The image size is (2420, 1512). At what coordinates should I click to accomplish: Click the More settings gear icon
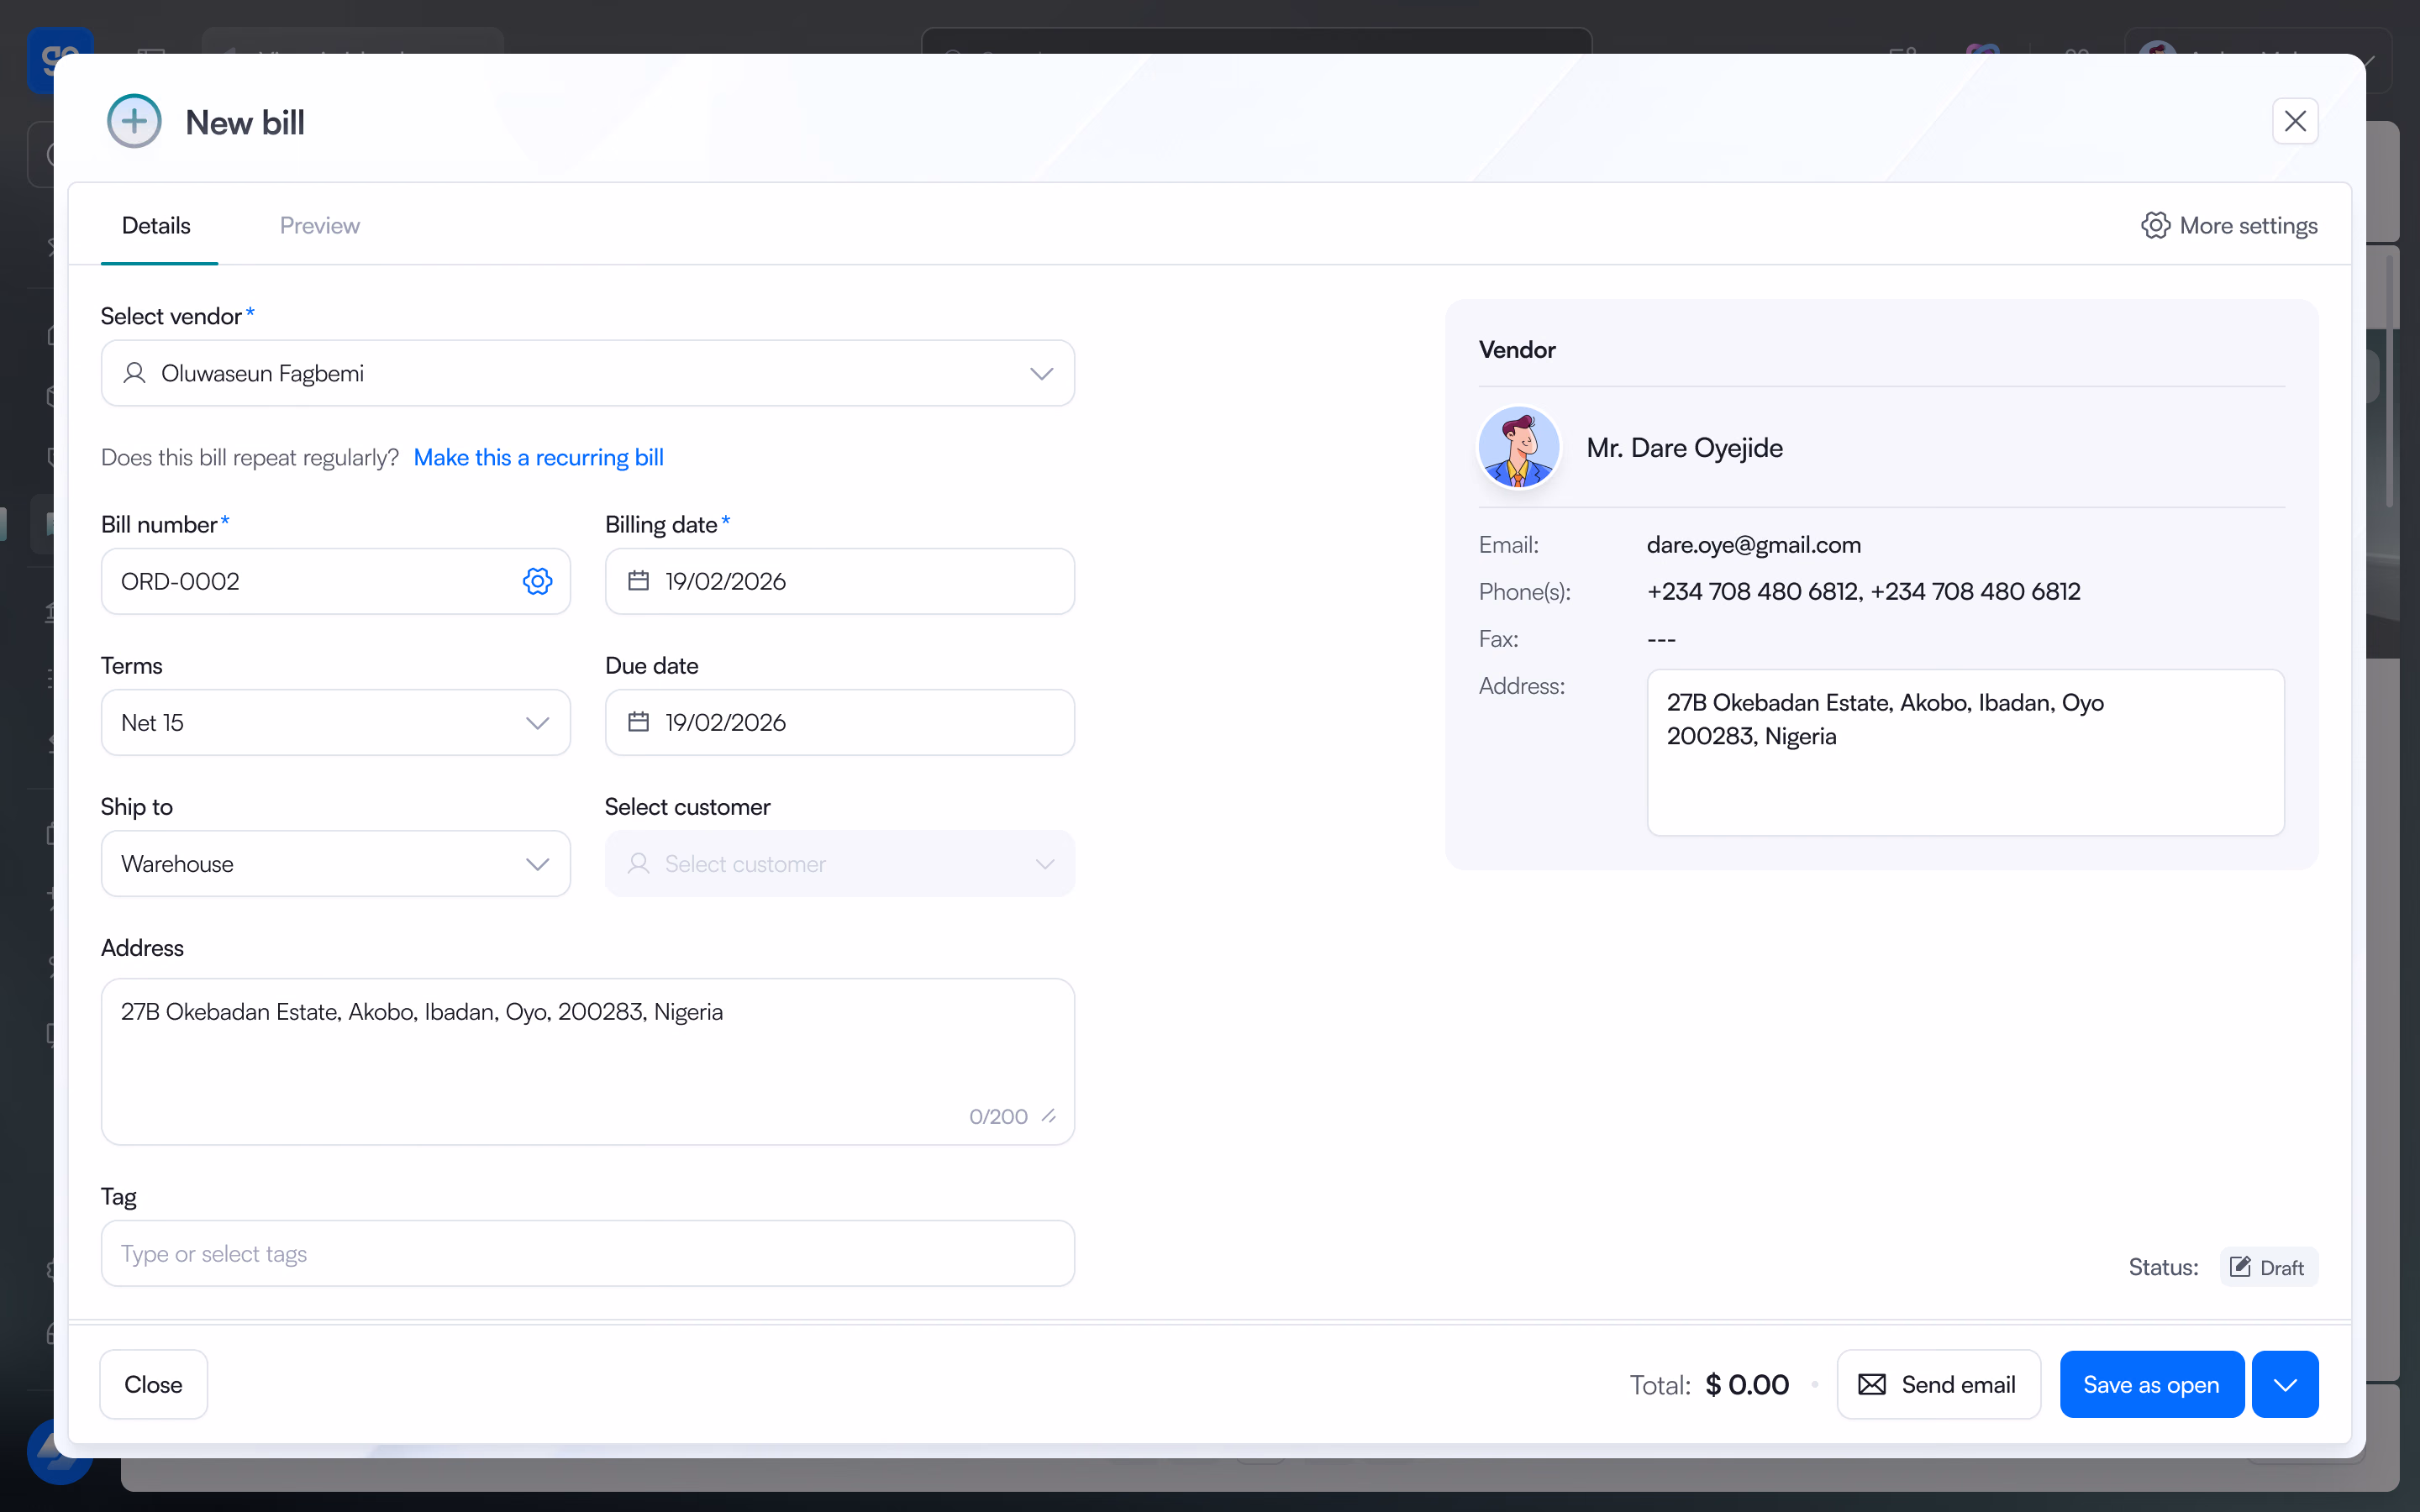pos(2155,226)
